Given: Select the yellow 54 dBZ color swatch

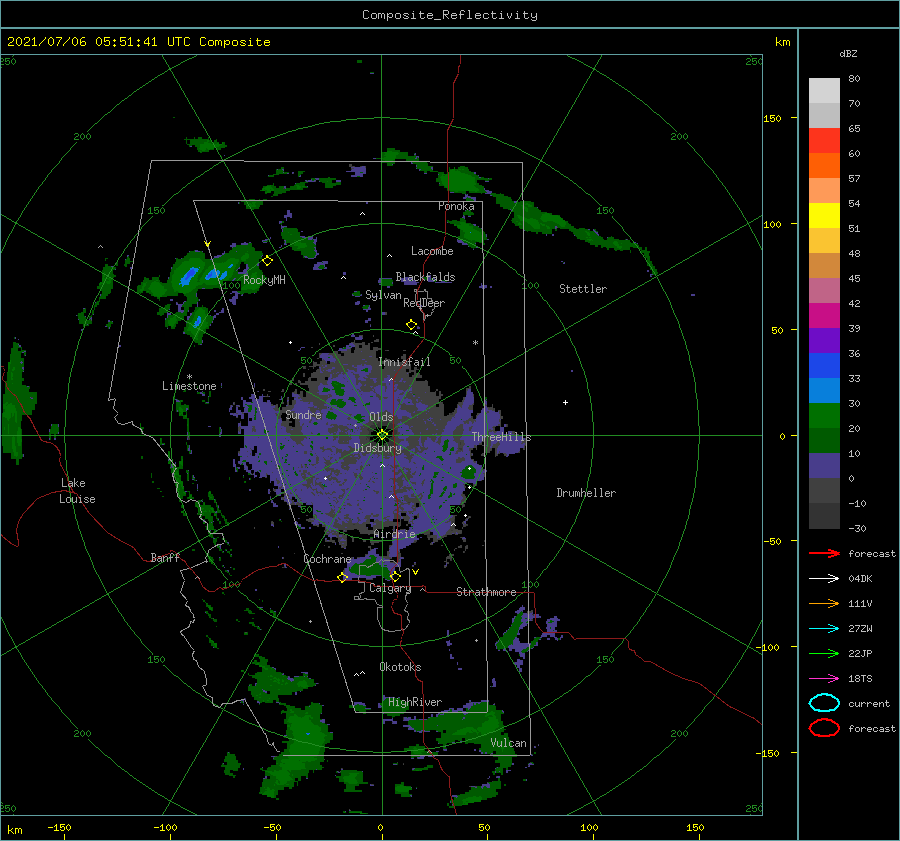Looking at the screenshot, I should click(x=824, y=215).
